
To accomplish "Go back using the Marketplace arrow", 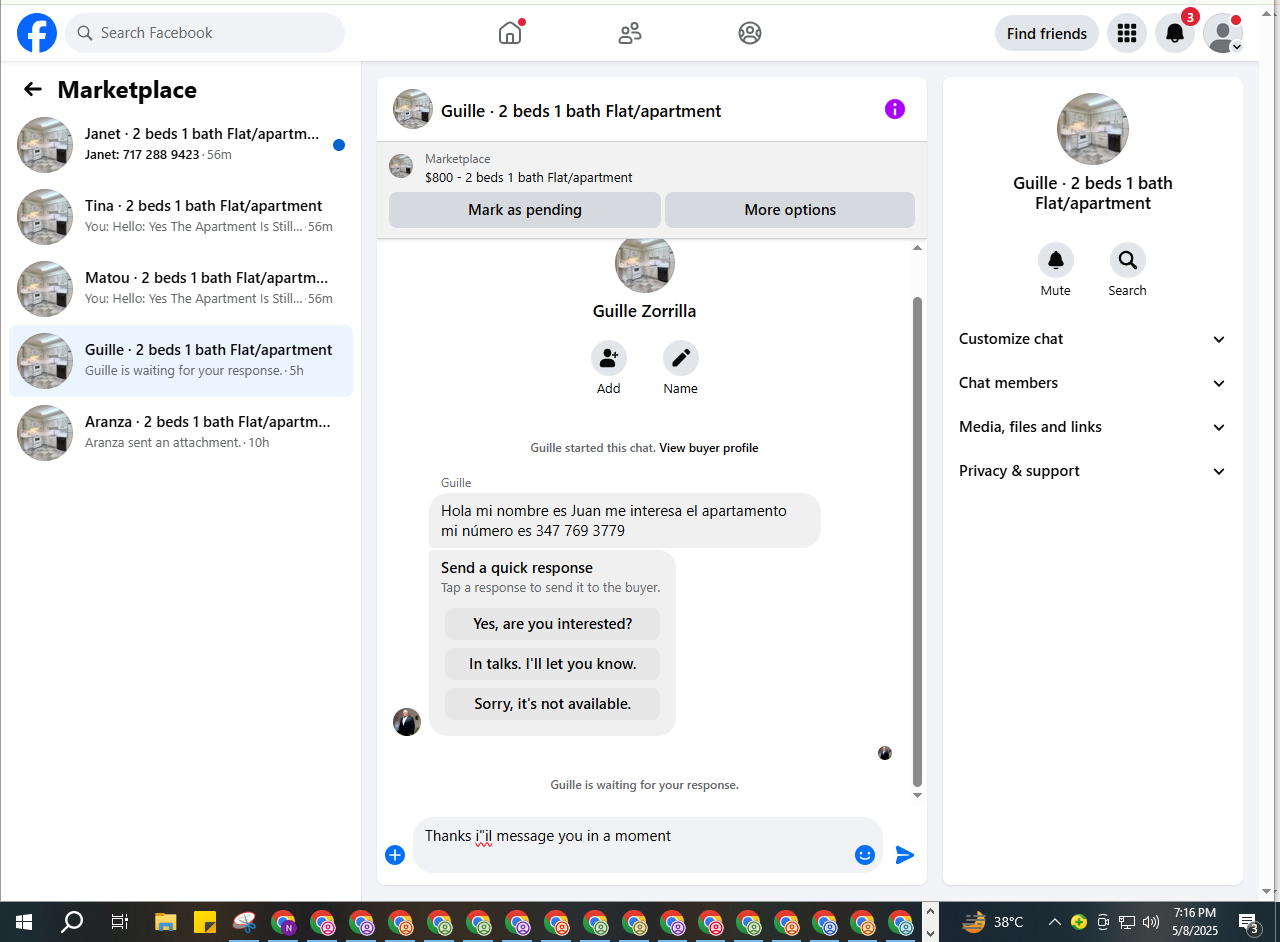I will pyautogui.click(x=33, y=90).
